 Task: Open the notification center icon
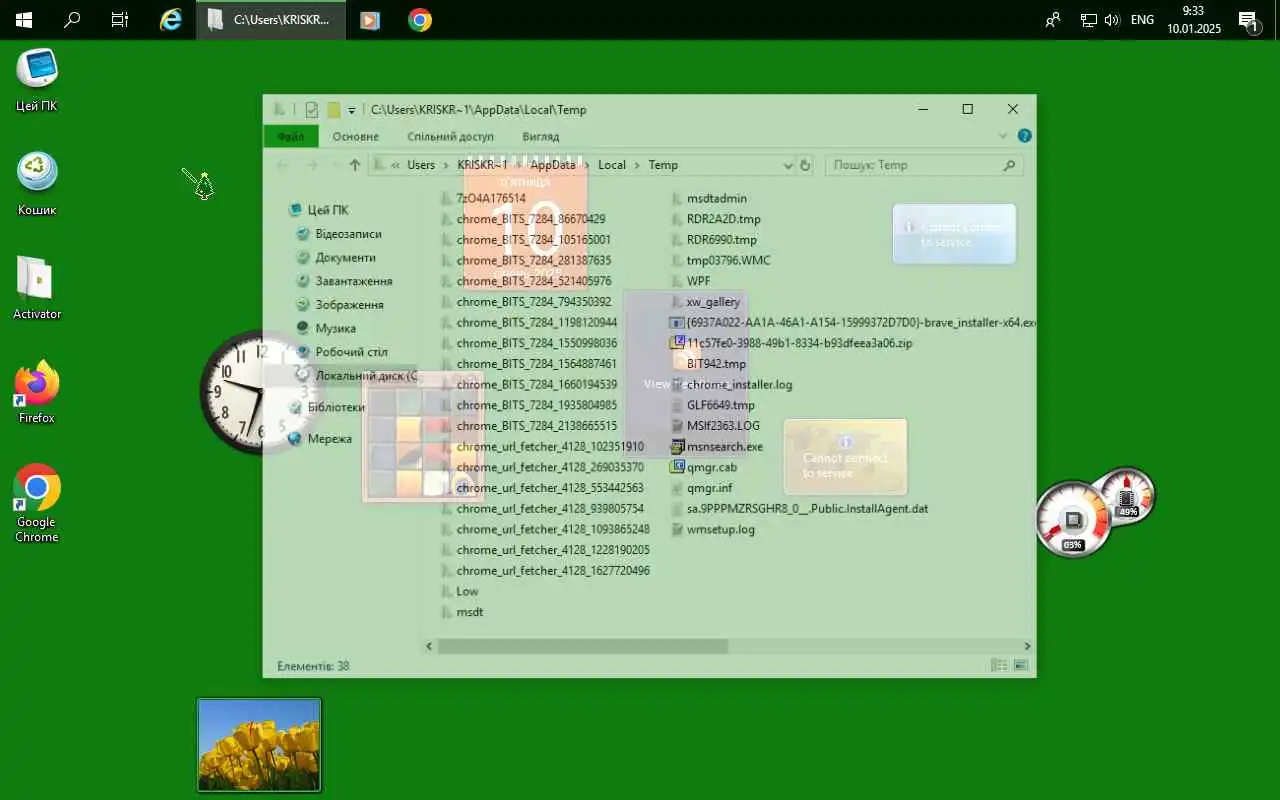click(x=1248, y=20)
